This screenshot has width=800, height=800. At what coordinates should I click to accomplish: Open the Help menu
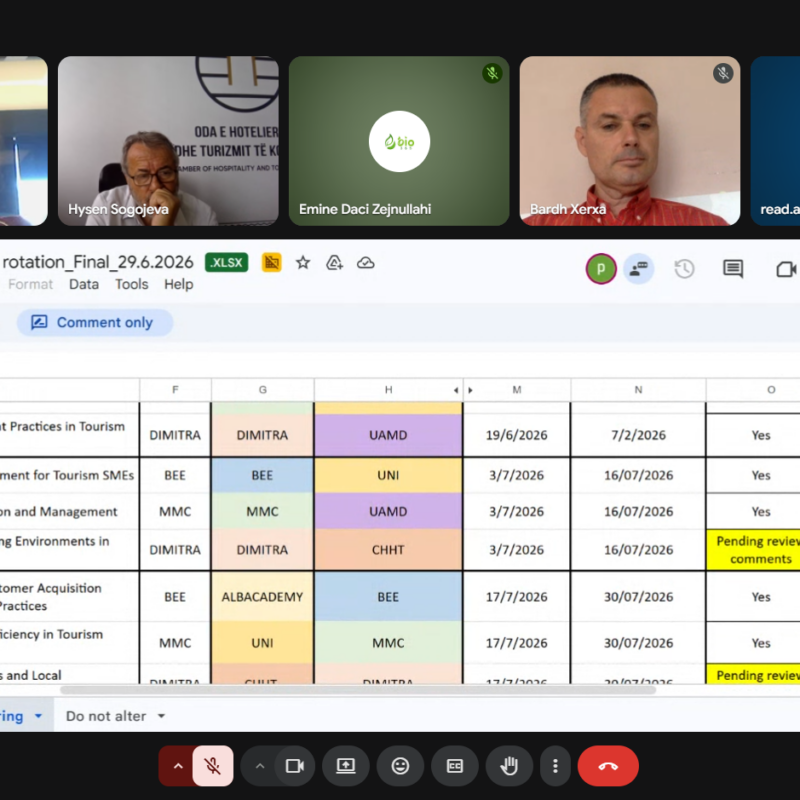[x=179, y=284]
